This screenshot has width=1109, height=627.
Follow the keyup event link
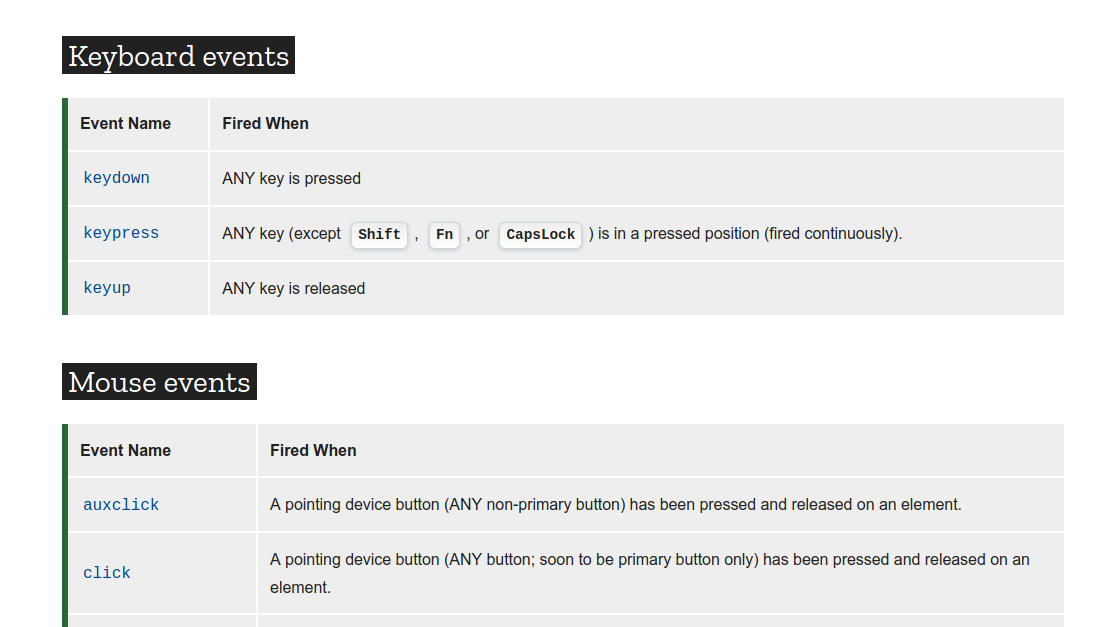tap(107, 288)
